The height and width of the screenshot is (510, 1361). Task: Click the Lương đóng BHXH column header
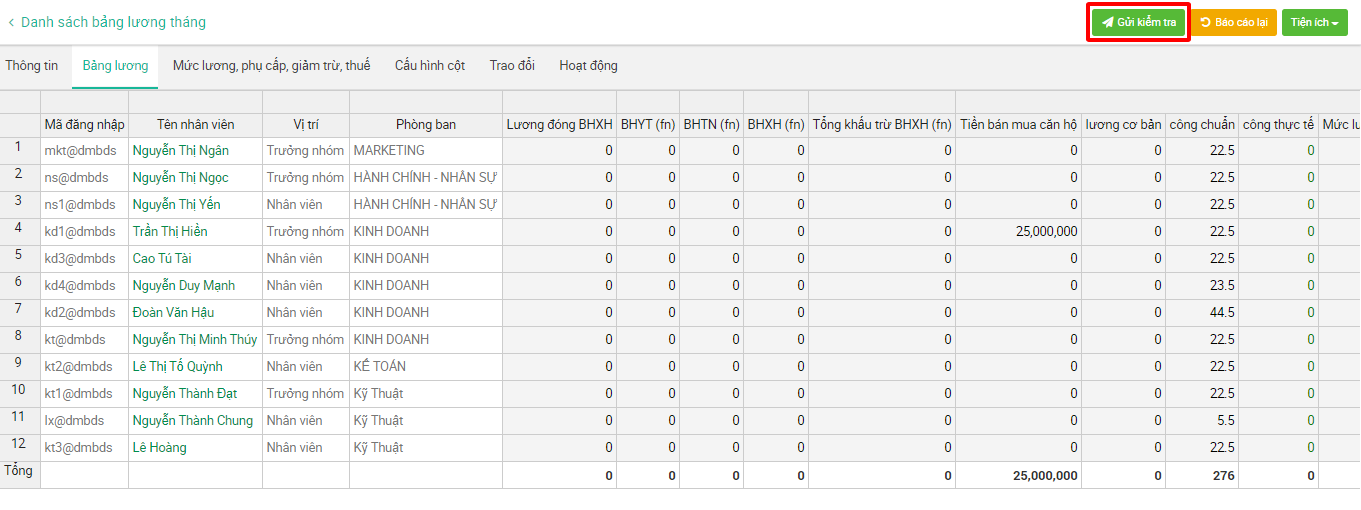[559, 125]
